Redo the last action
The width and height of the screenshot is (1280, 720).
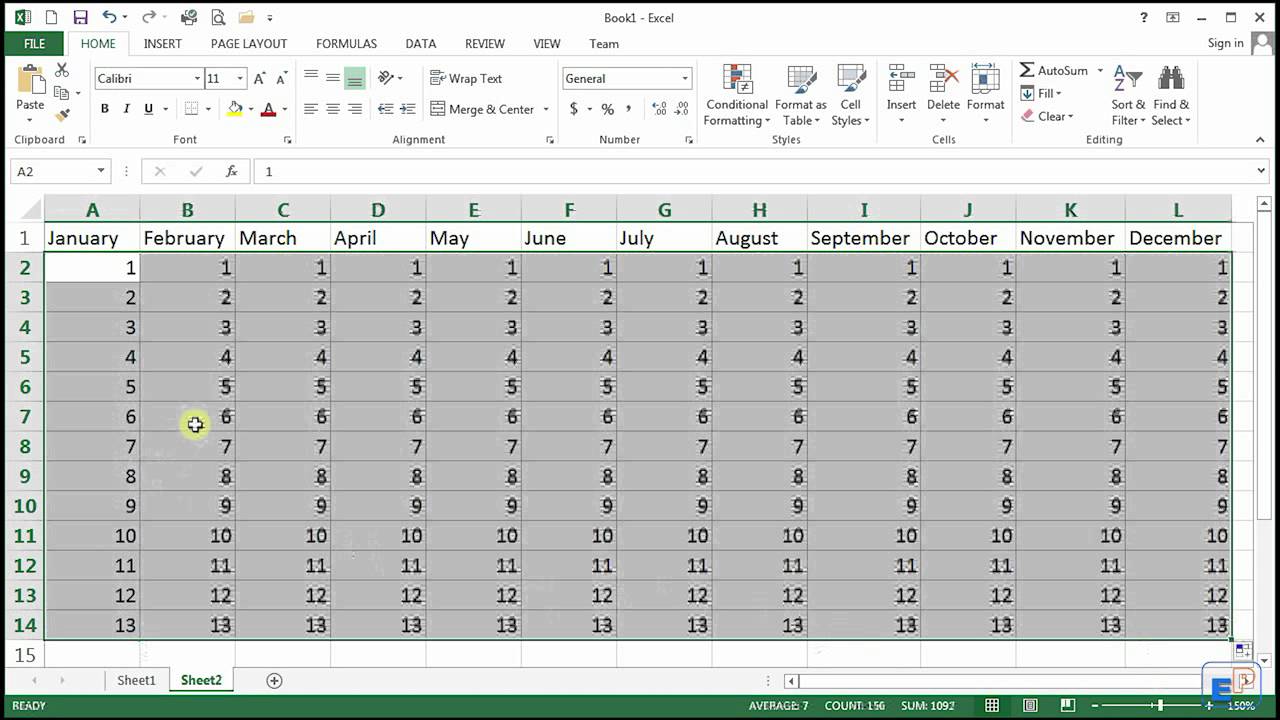(148, 17)
